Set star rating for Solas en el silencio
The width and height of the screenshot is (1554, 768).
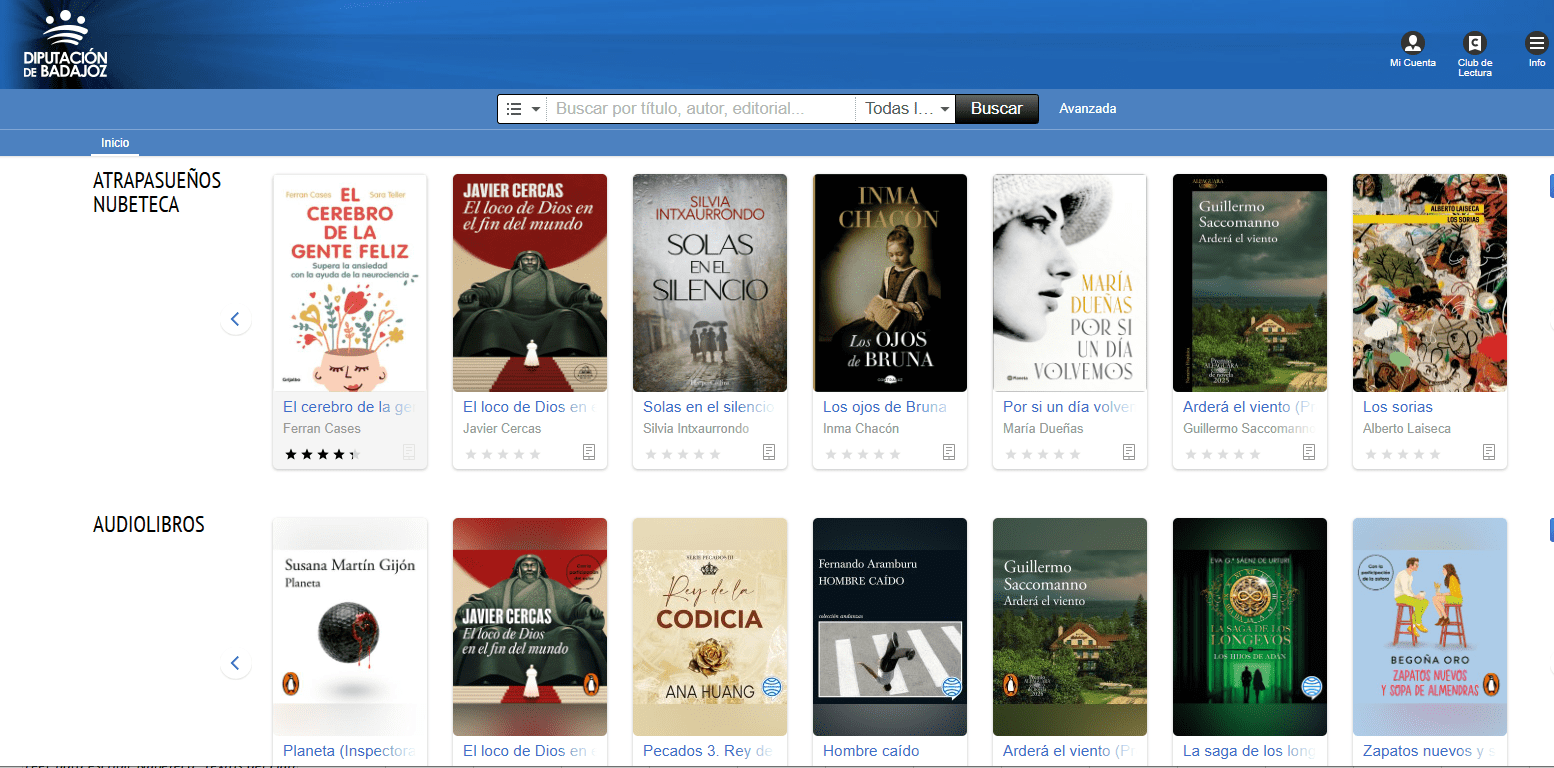[x=682, y=454]
